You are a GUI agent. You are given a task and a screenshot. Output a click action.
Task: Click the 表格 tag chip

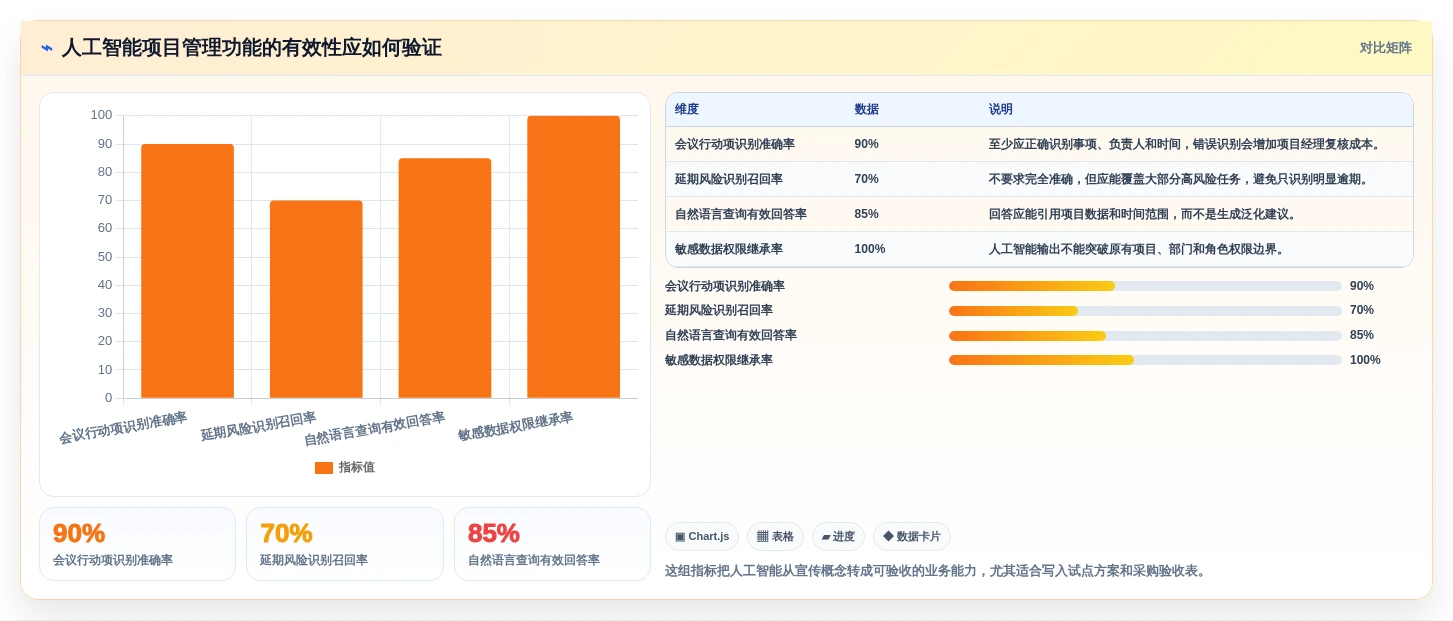(775, 537)
